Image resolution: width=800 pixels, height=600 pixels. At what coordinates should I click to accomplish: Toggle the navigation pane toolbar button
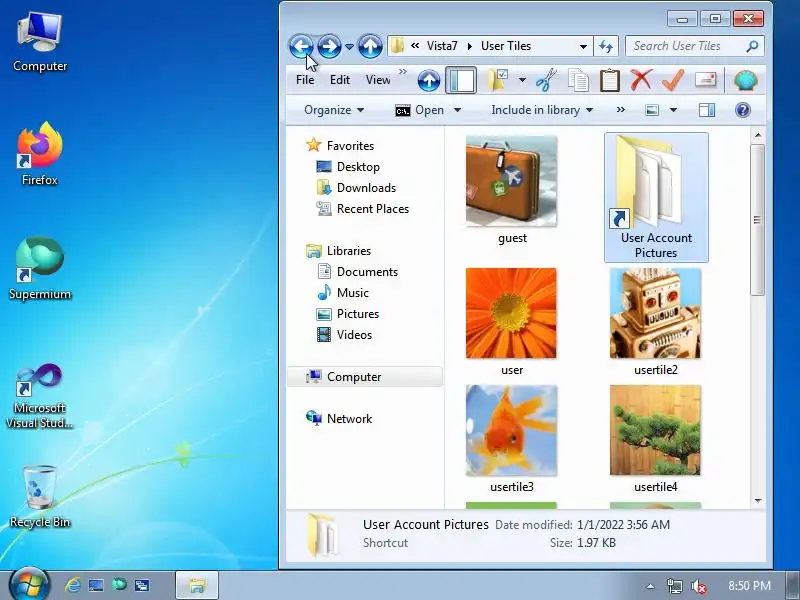[461, 80]
